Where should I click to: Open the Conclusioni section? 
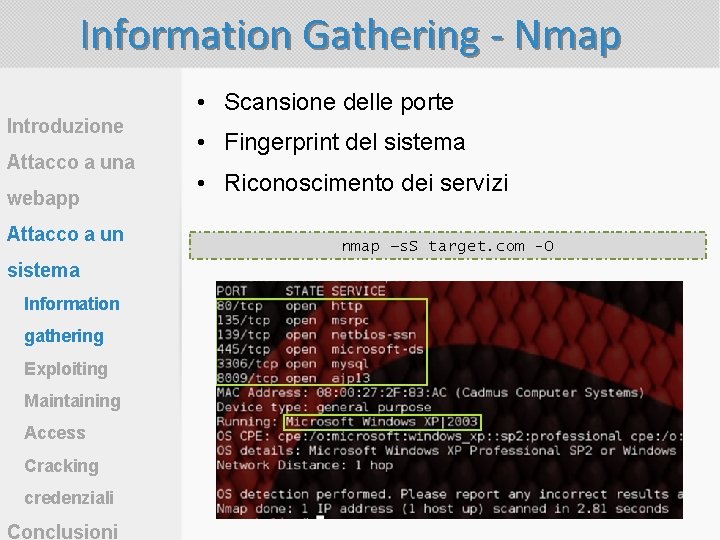click(x=62, y=531)
